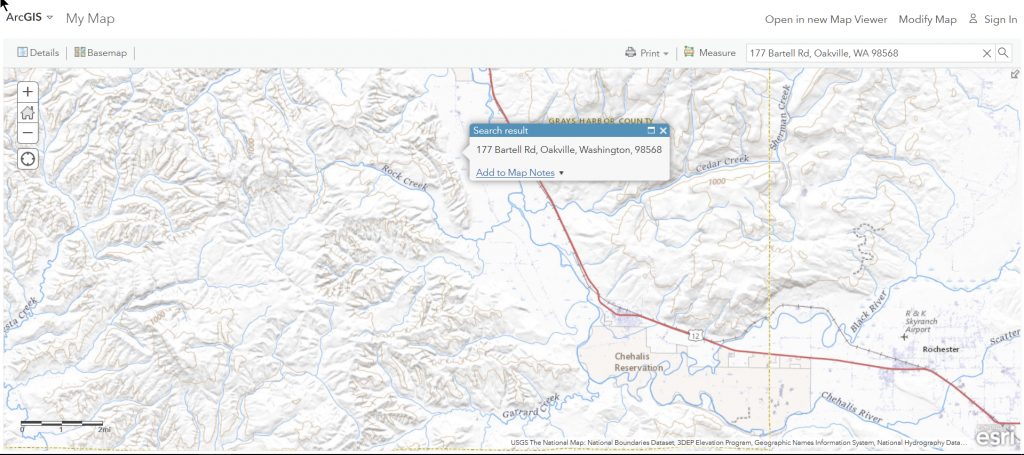Select Modify Map in header
1024x455 pixels.
927,19
